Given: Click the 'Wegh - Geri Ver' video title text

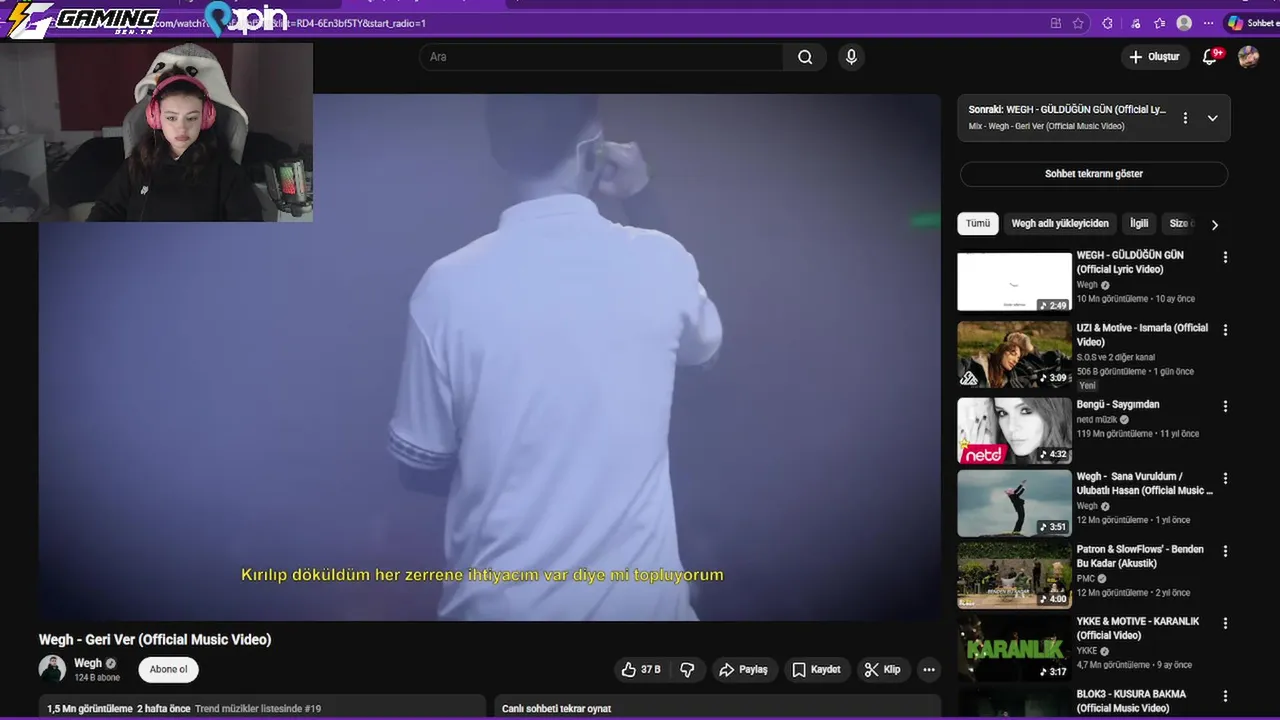Looking at the screenshot, I should (155, 640).
